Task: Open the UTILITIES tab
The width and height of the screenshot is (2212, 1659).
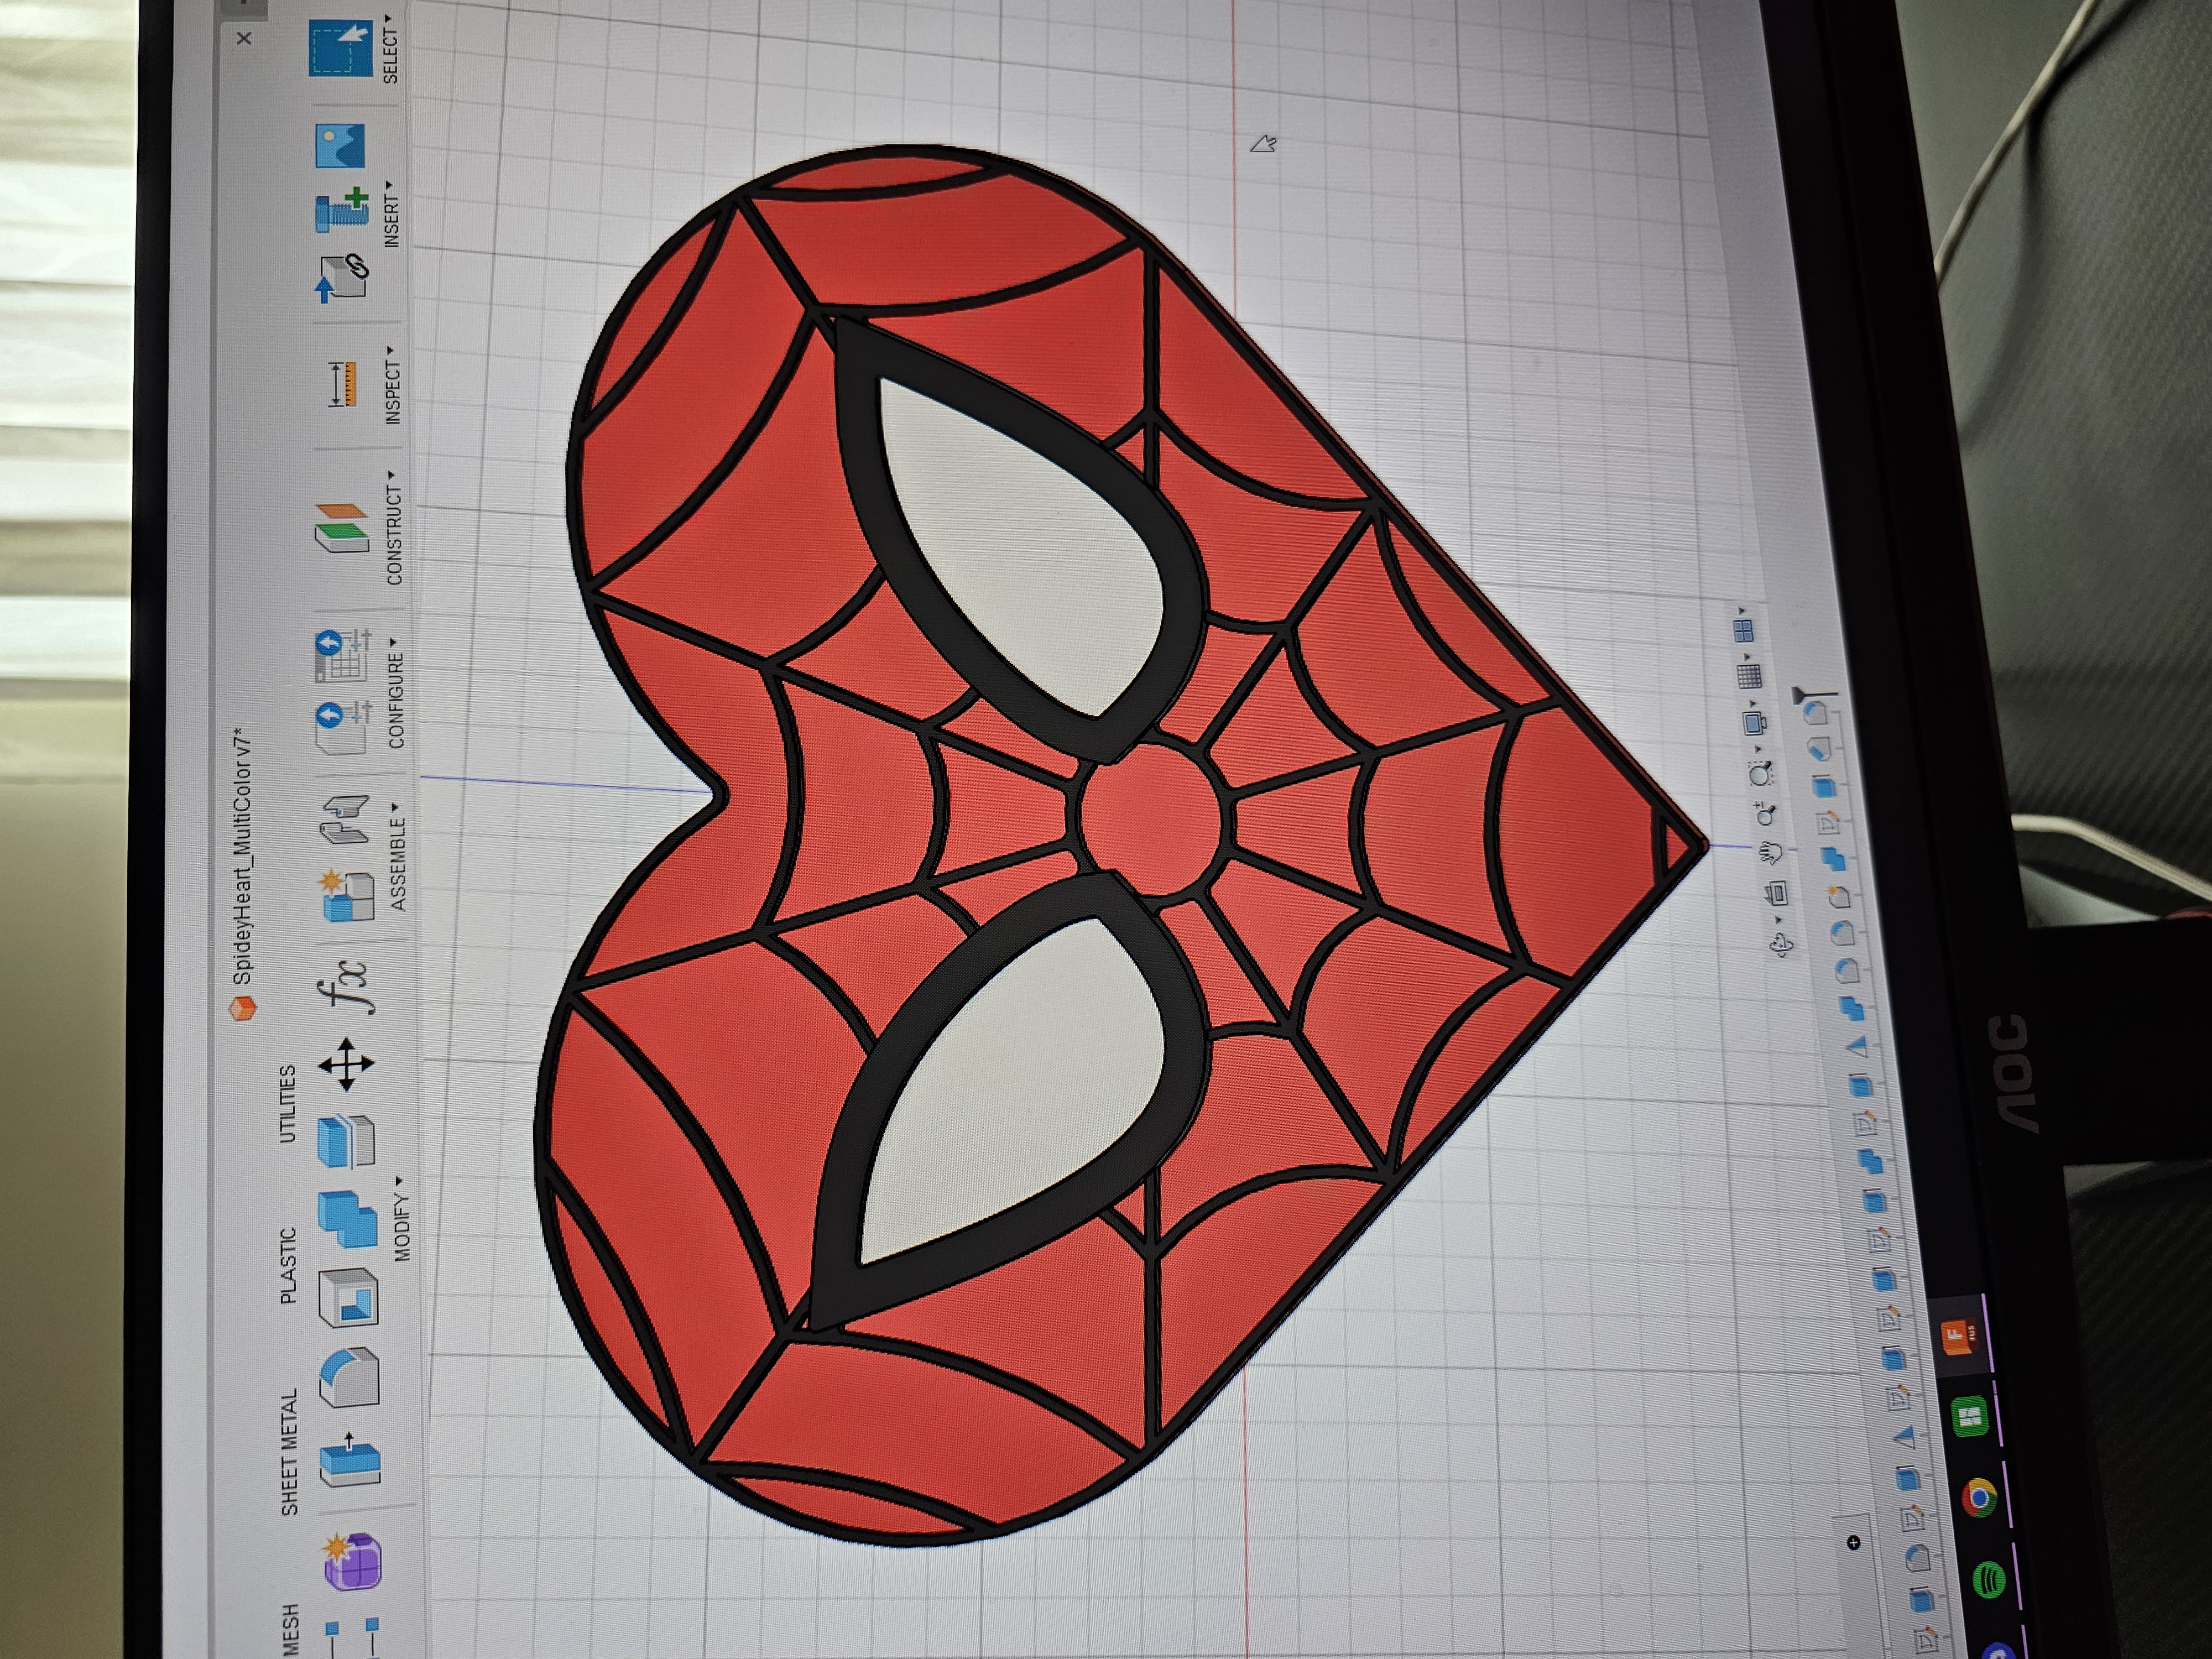Action: tap(287, 1104)
